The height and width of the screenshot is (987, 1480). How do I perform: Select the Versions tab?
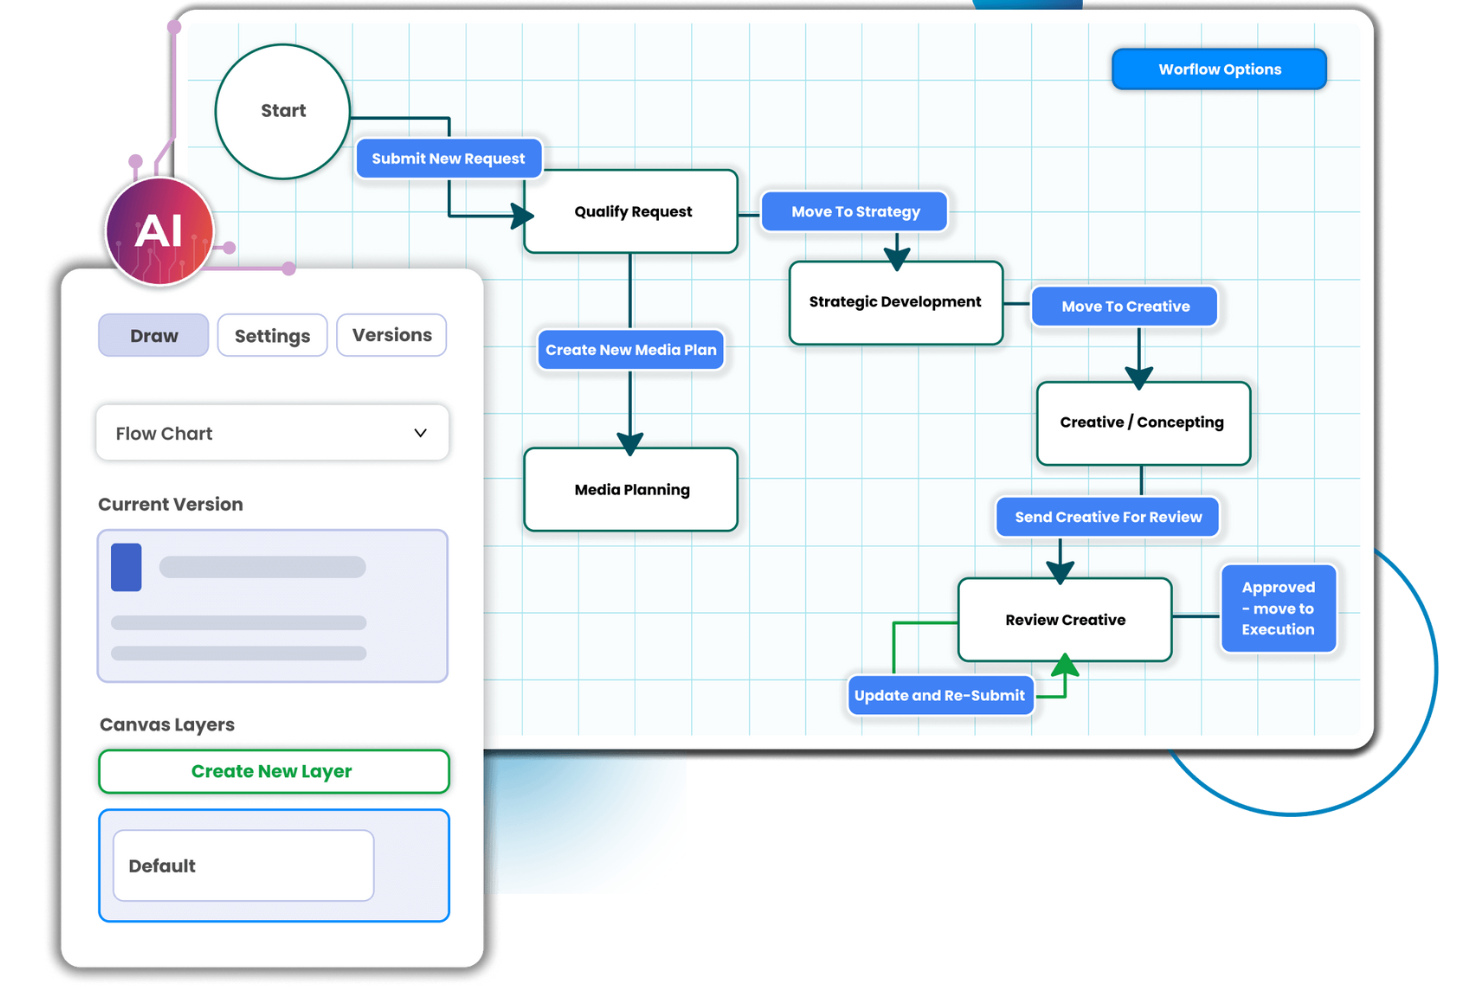392,335
